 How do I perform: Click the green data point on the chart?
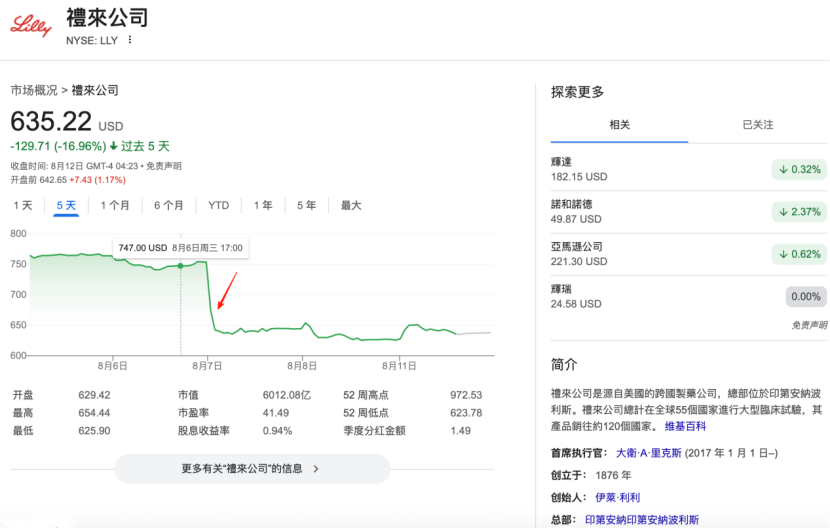[x=181, y=266]
